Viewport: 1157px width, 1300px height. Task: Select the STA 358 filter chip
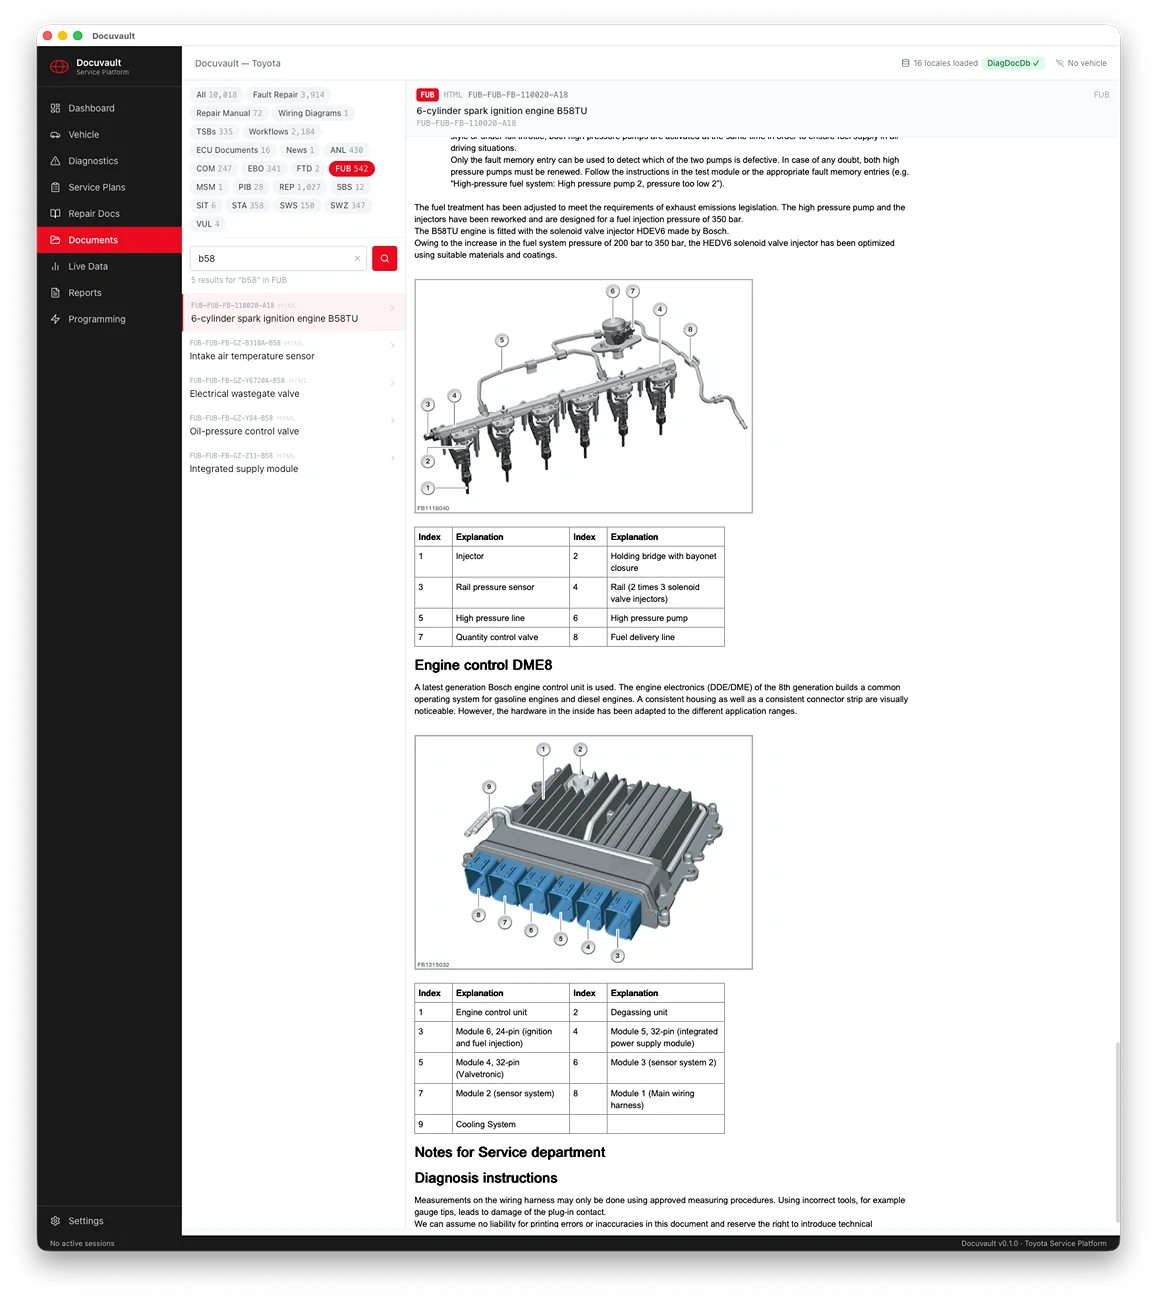click(248, 206)
